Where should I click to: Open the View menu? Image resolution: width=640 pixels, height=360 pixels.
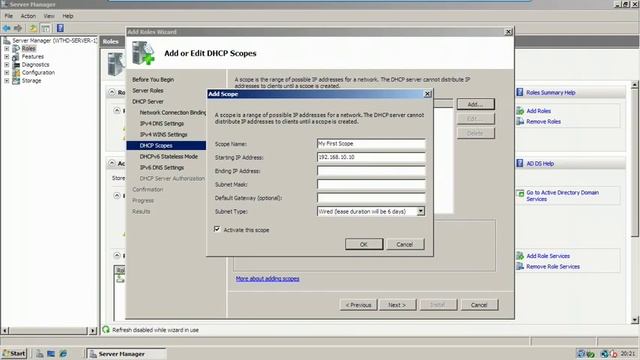(x=49, y=16)
